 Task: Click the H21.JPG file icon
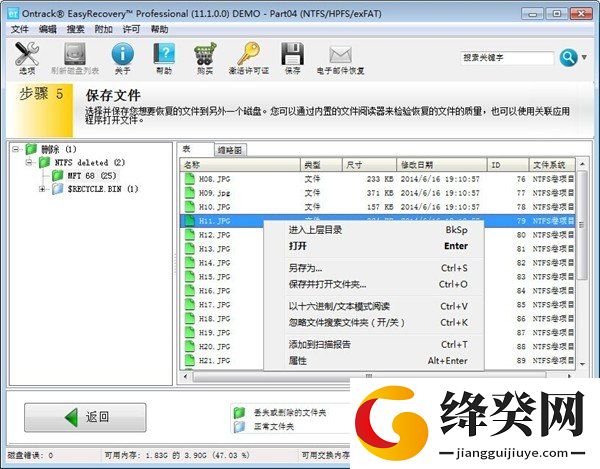(189, 360)
